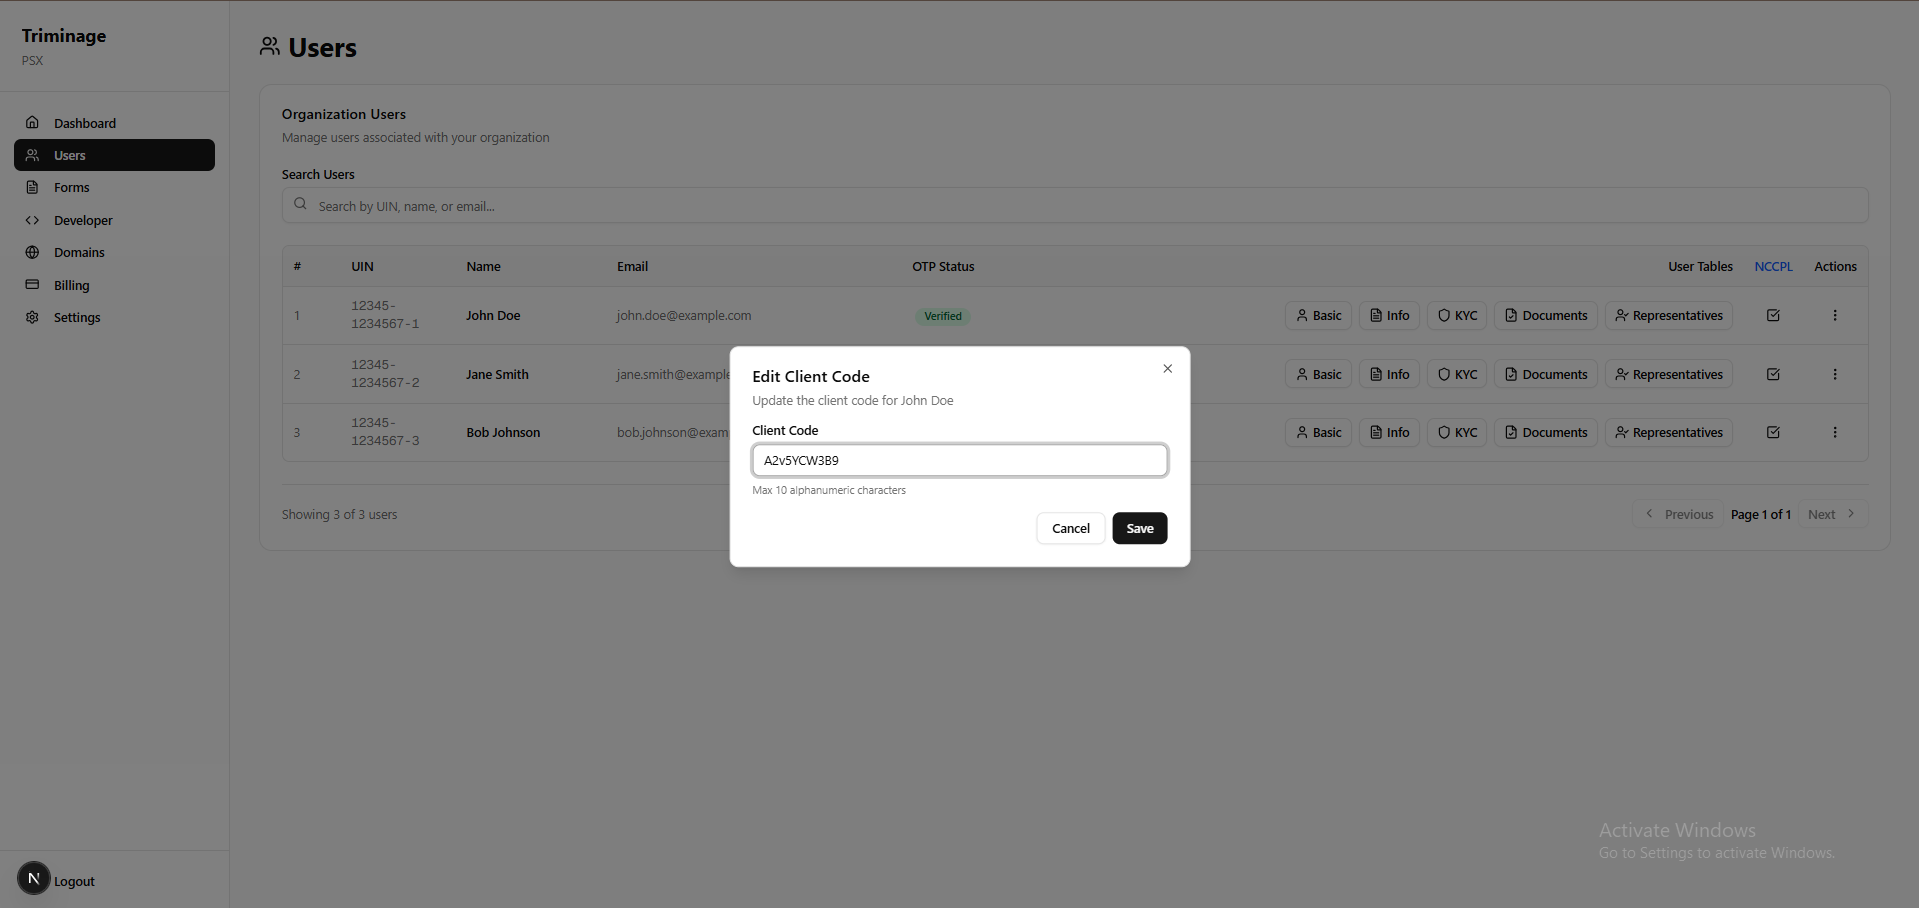Click the Billing card icon

point(32,285)
